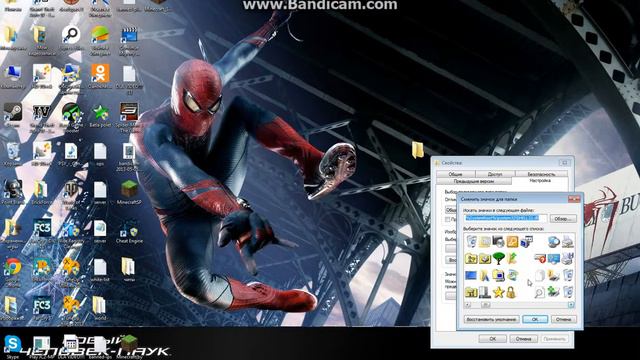The width and height of the screenshot is (640, 360).
Task: Toggle the checkbox in the Properties window
Action: (448, 219)
